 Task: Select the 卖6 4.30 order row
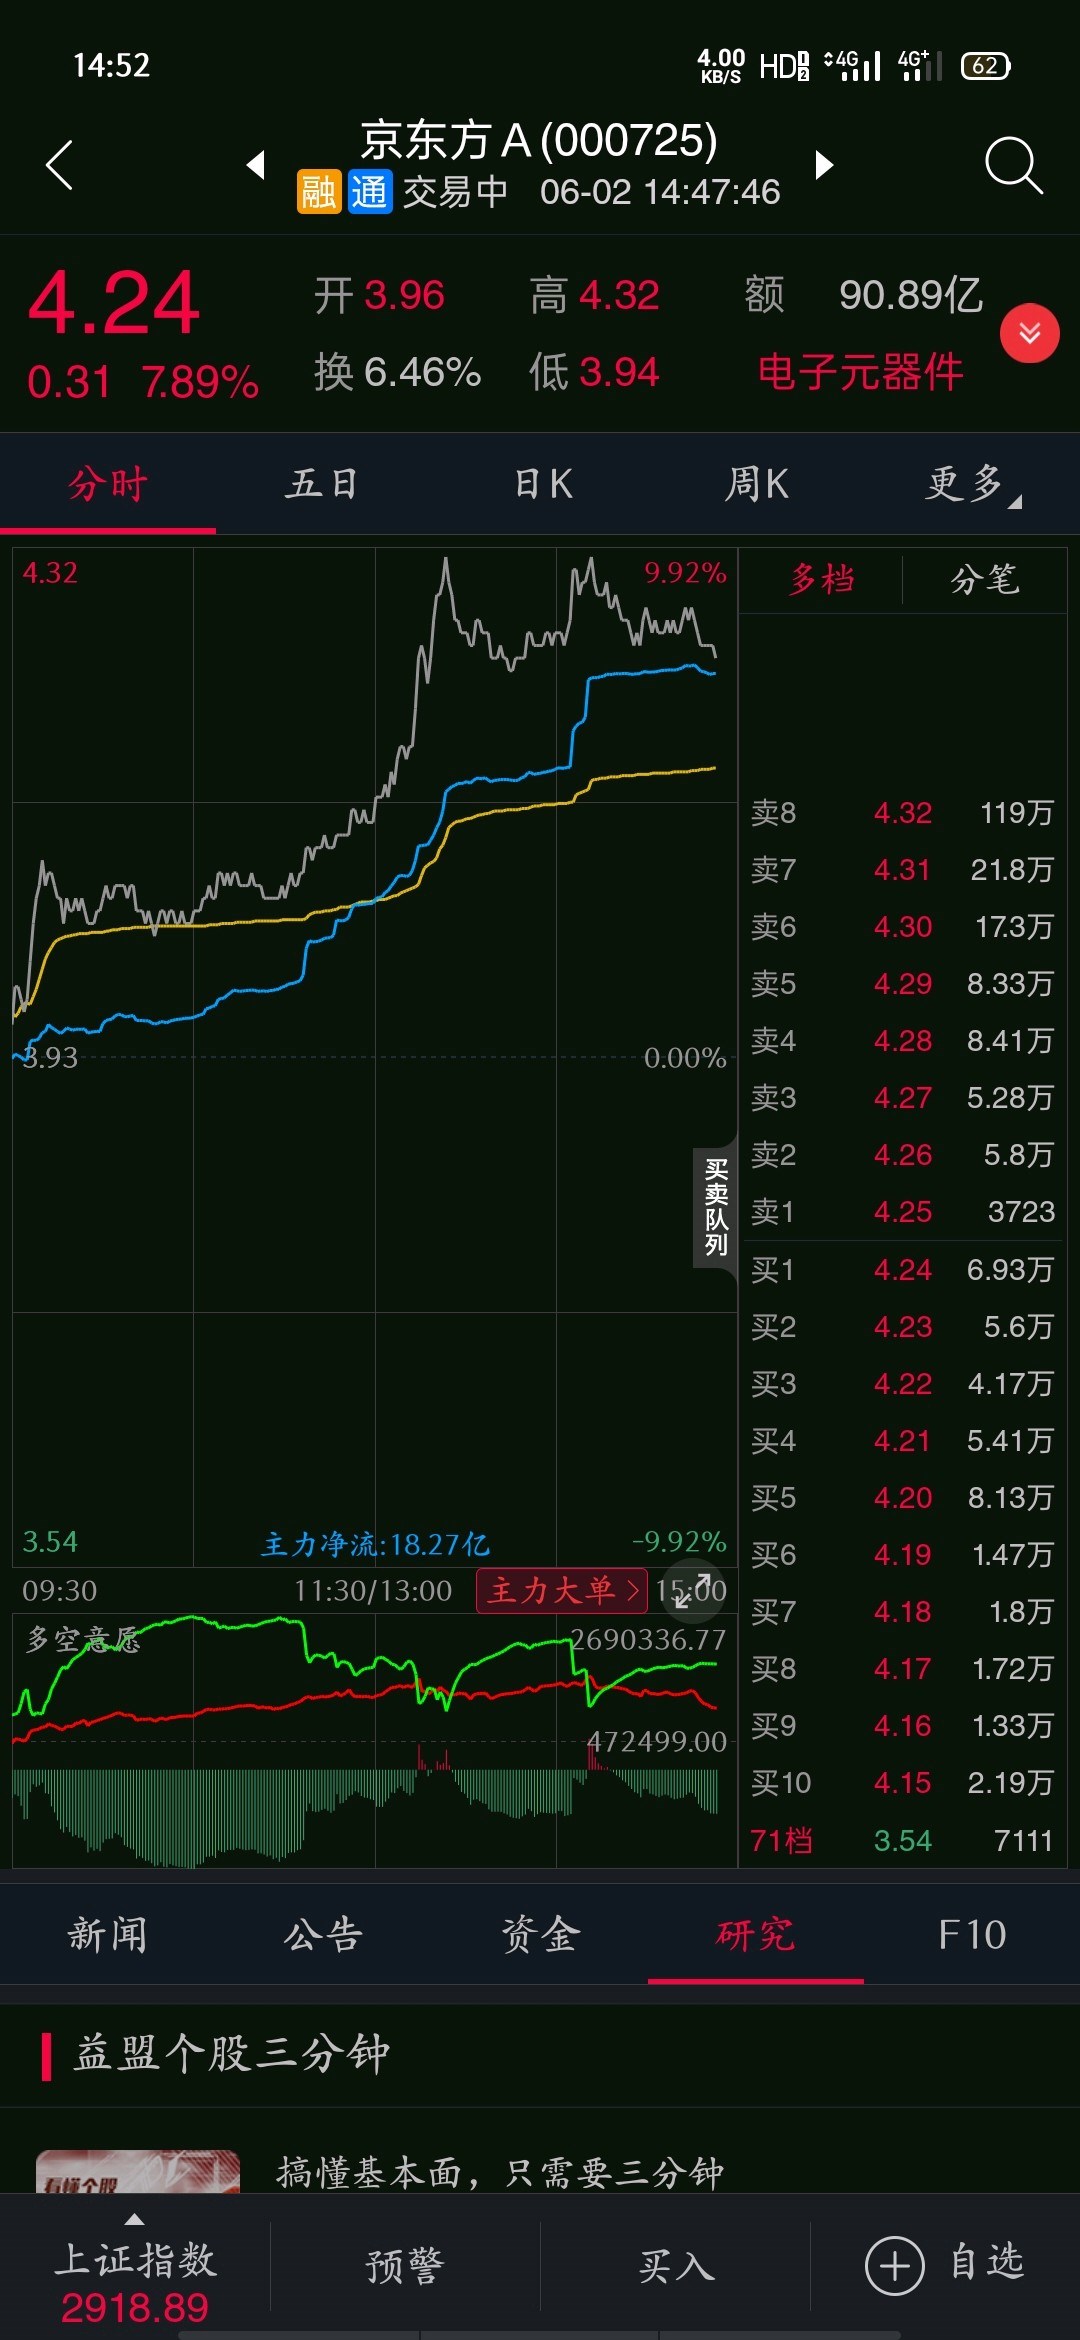[903, 927]
